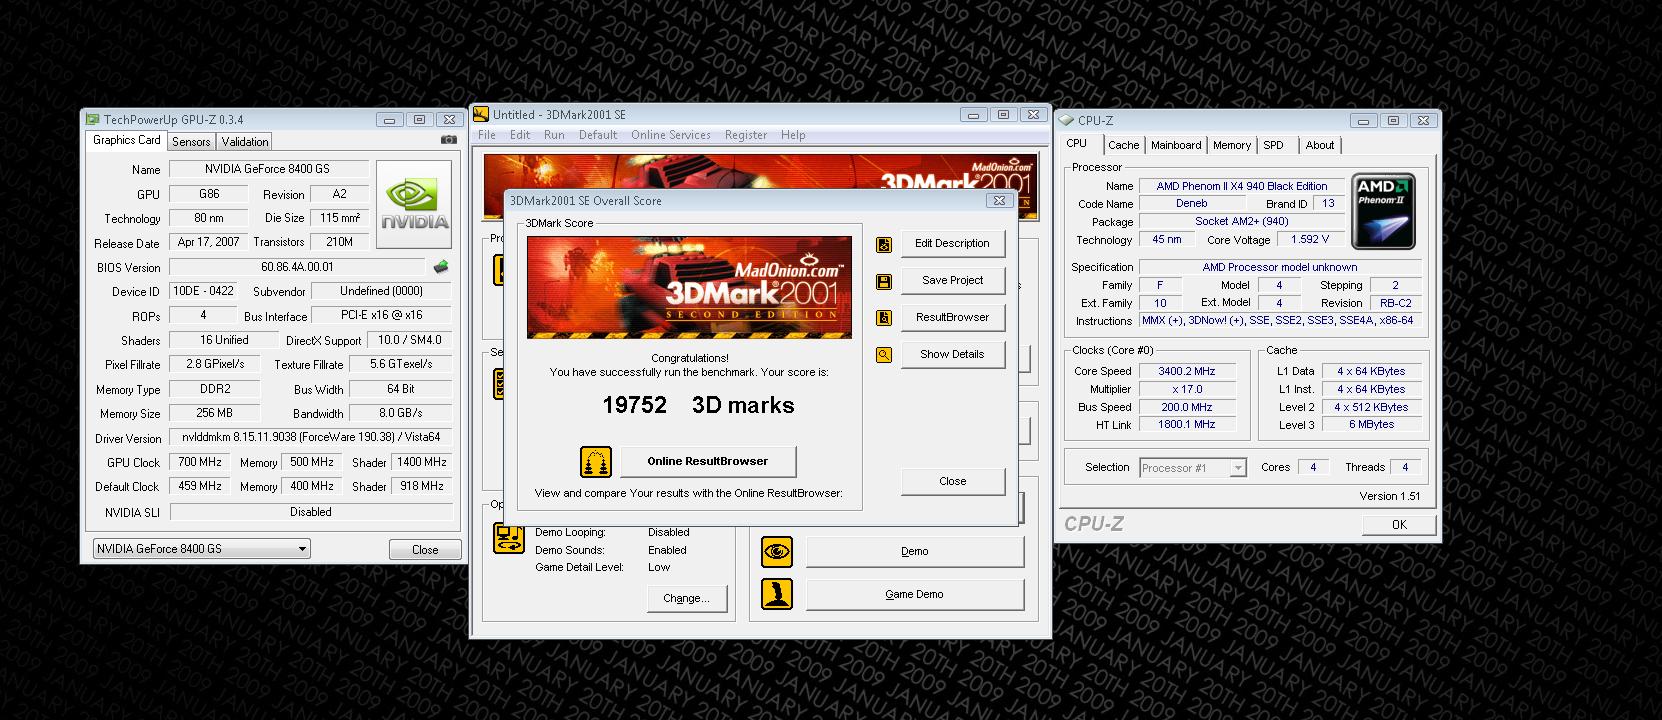1662x720 pixels.
Task: Click the 3DMark2001 SE title bar icon
Action: (481, 114)
